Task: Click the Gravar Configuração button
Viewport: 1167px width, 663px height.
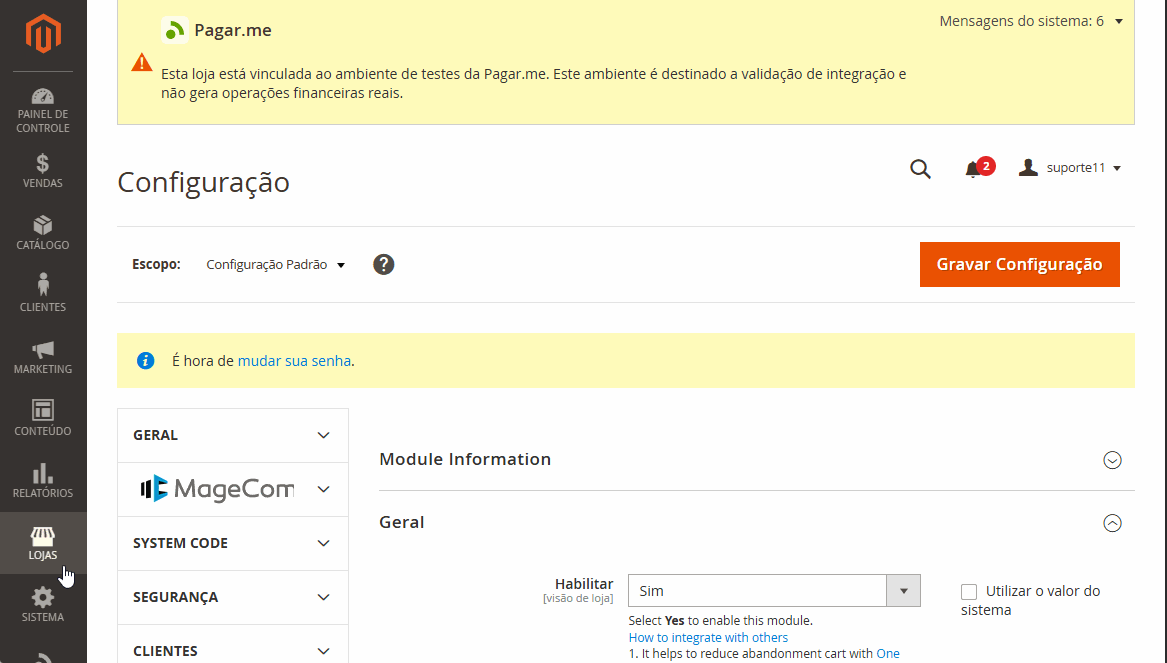Action: coord(1019,265)
